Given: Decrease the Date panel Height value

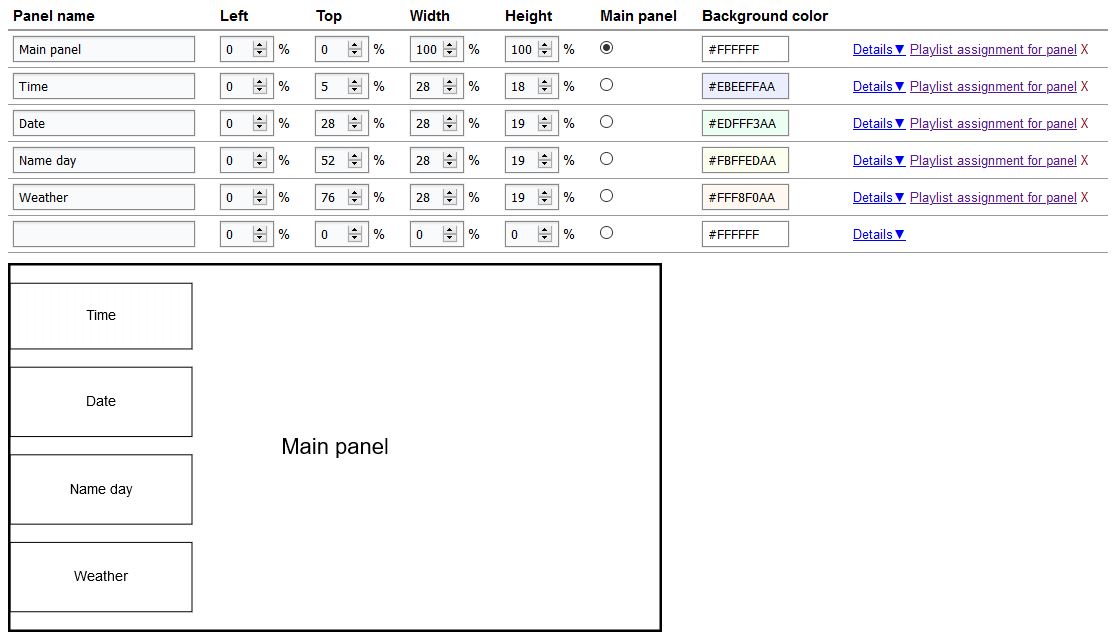Looking at the screenshot, I should click(x=544, y=128).
